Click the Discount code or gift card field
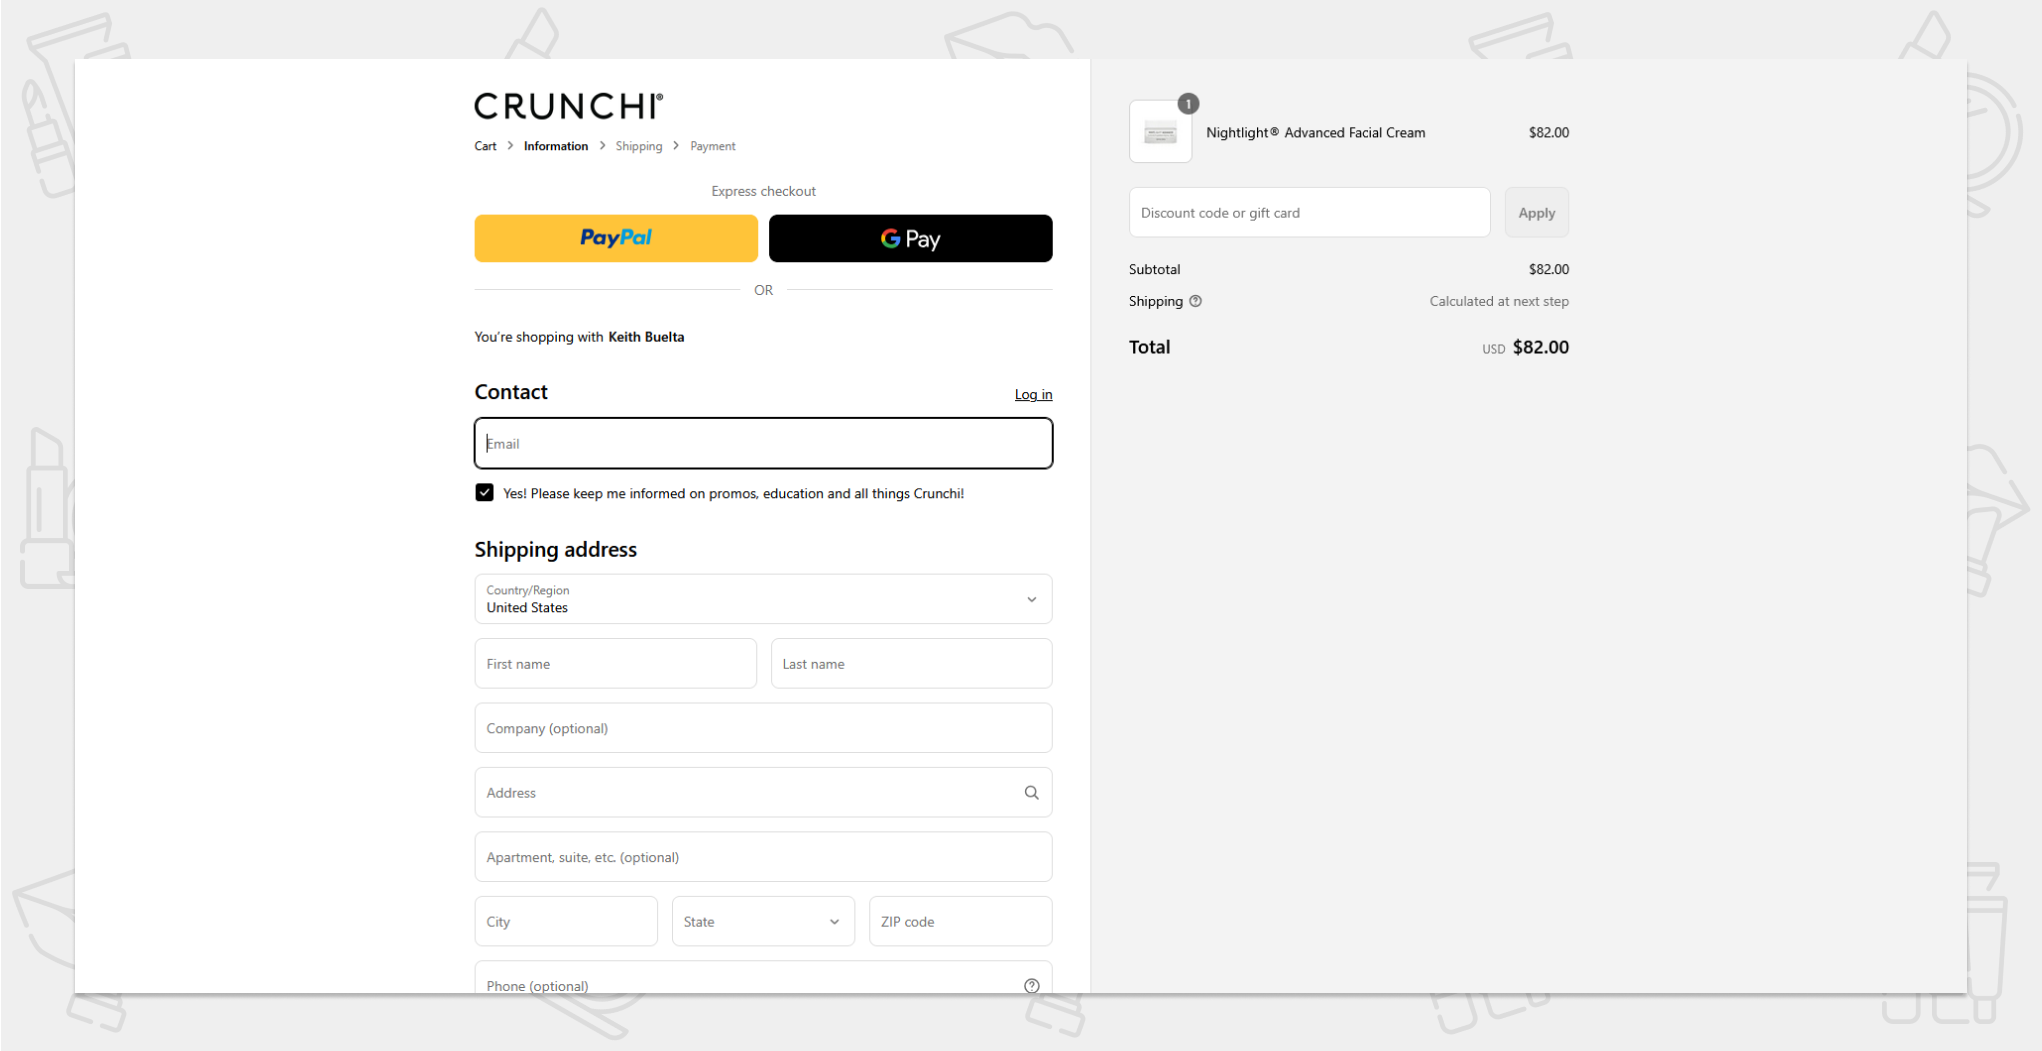 point(1309,213)
